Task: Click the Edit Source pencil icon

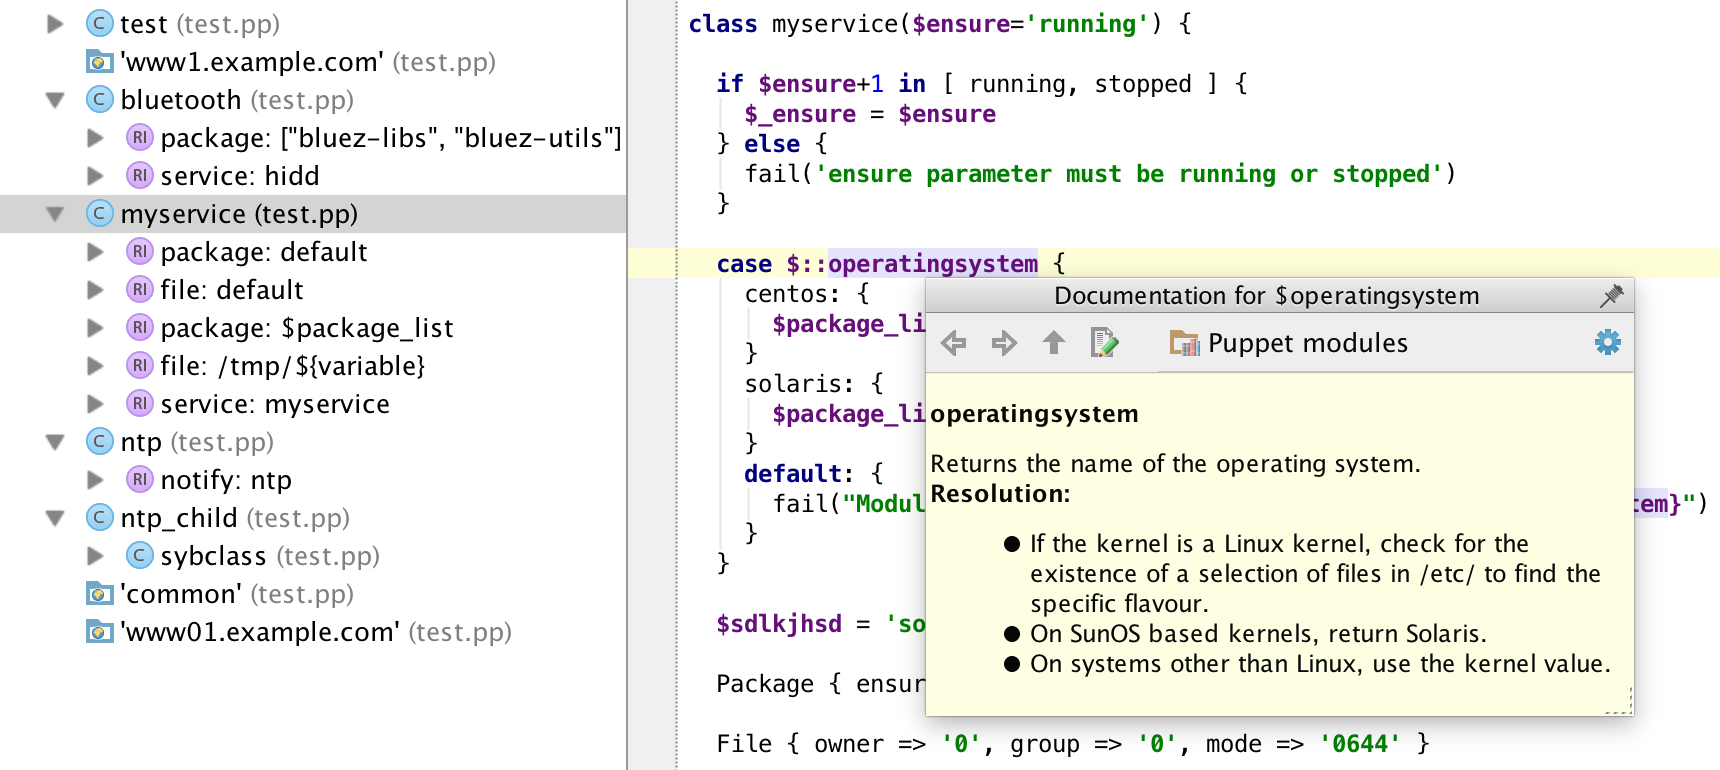Action: pos(1104,343)
